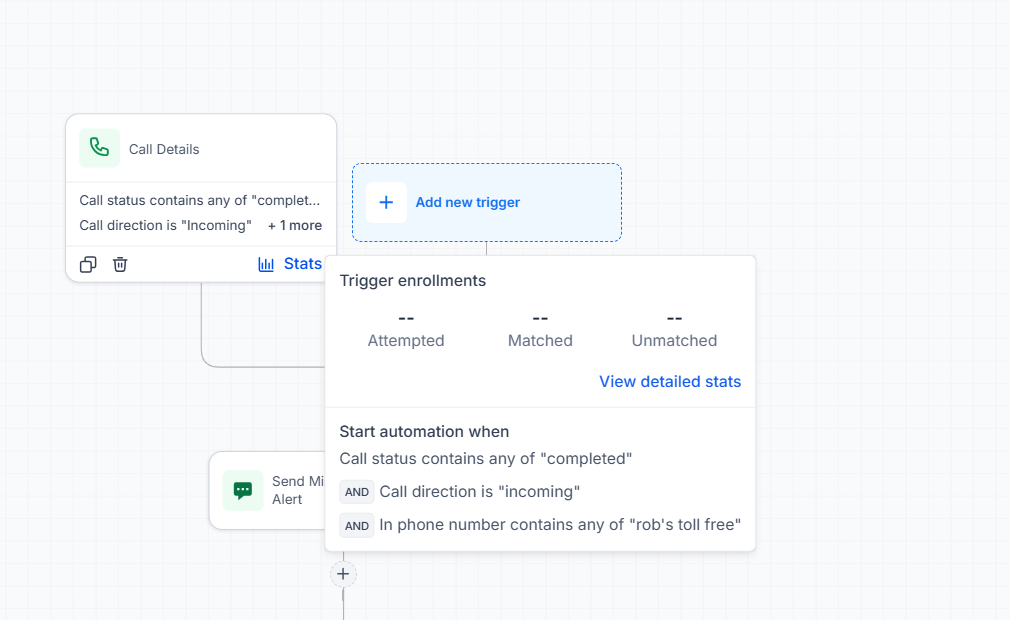Image resolution: width=1010 pixels, height=620 pixels.
Task: Expand the "+ 1 more" conditions
Action: pyautogui.click(x=295, y=225)
